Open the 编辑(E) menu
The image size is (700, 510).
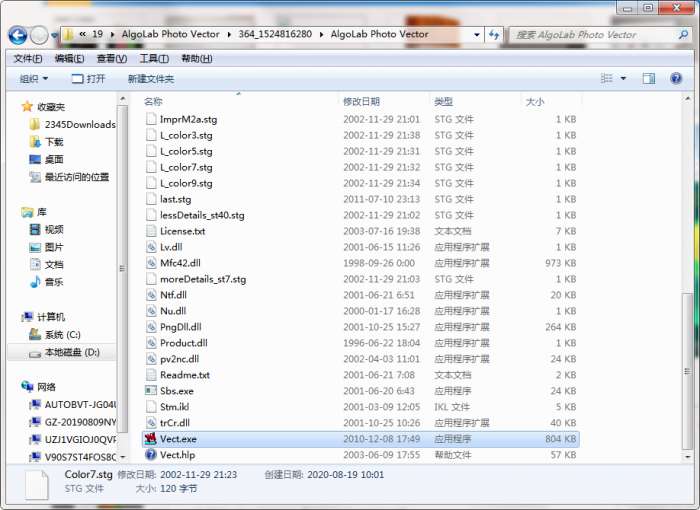tap(69, 59)
